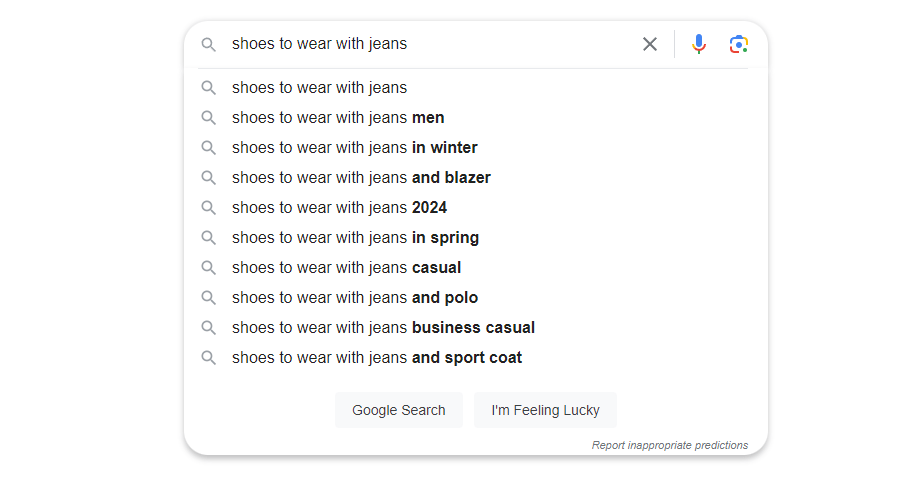This screenshot has height=500, width=919.
Task: Click the voice search microphone icon
Action: [698, 44]
